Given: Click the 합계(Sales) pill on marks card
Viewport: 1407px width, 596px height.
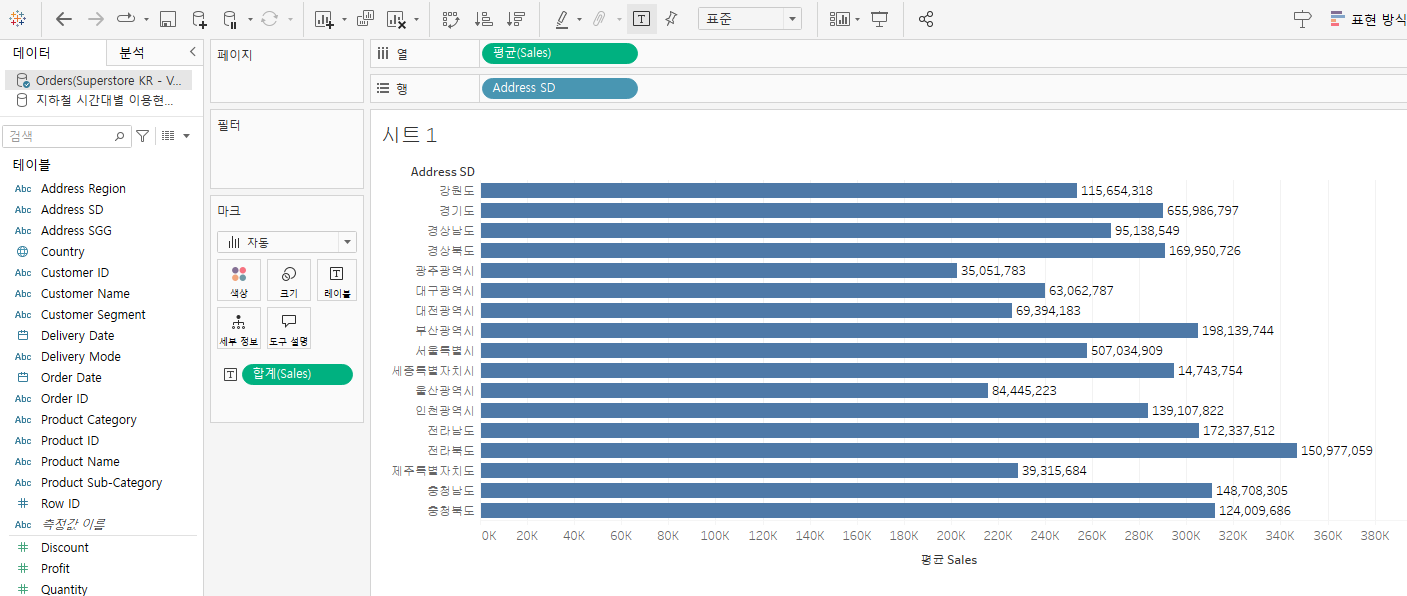Looking at the screenshot, I should click(297, 374).
